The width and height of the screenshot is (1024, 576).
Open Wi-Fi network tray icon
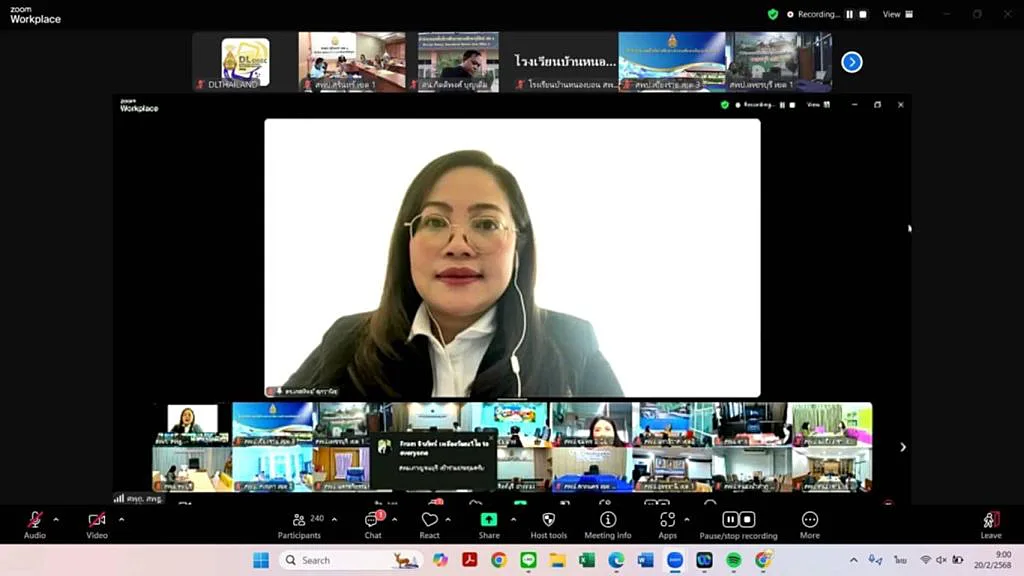tap(925, 560)
